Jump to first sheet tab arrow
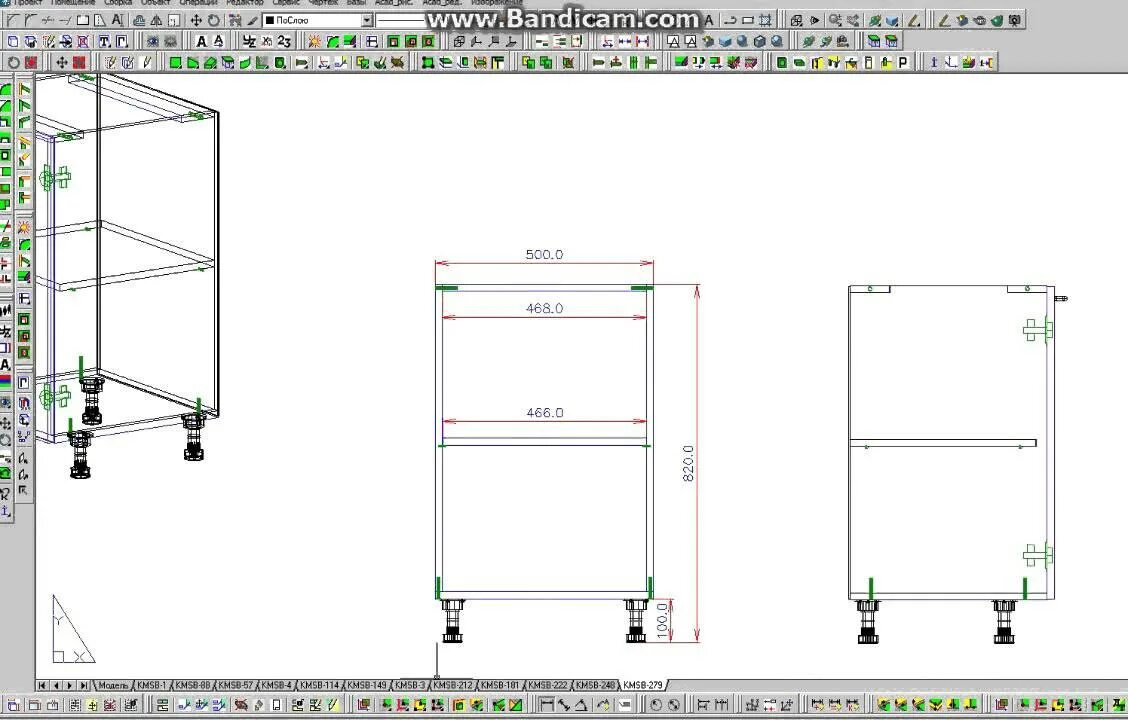Screen dimensions: 1128x720 click(x=42, y=685)
